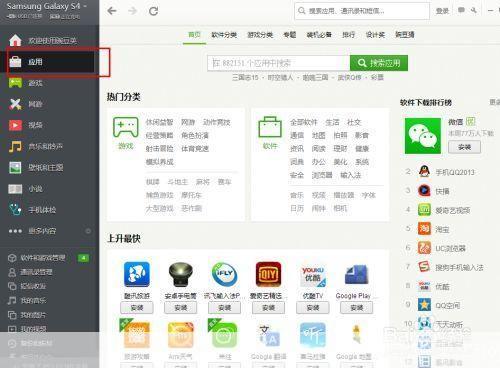Click the green 搜索应用 search button
Screen dimensions: 500x368
[x=379, y=63]
